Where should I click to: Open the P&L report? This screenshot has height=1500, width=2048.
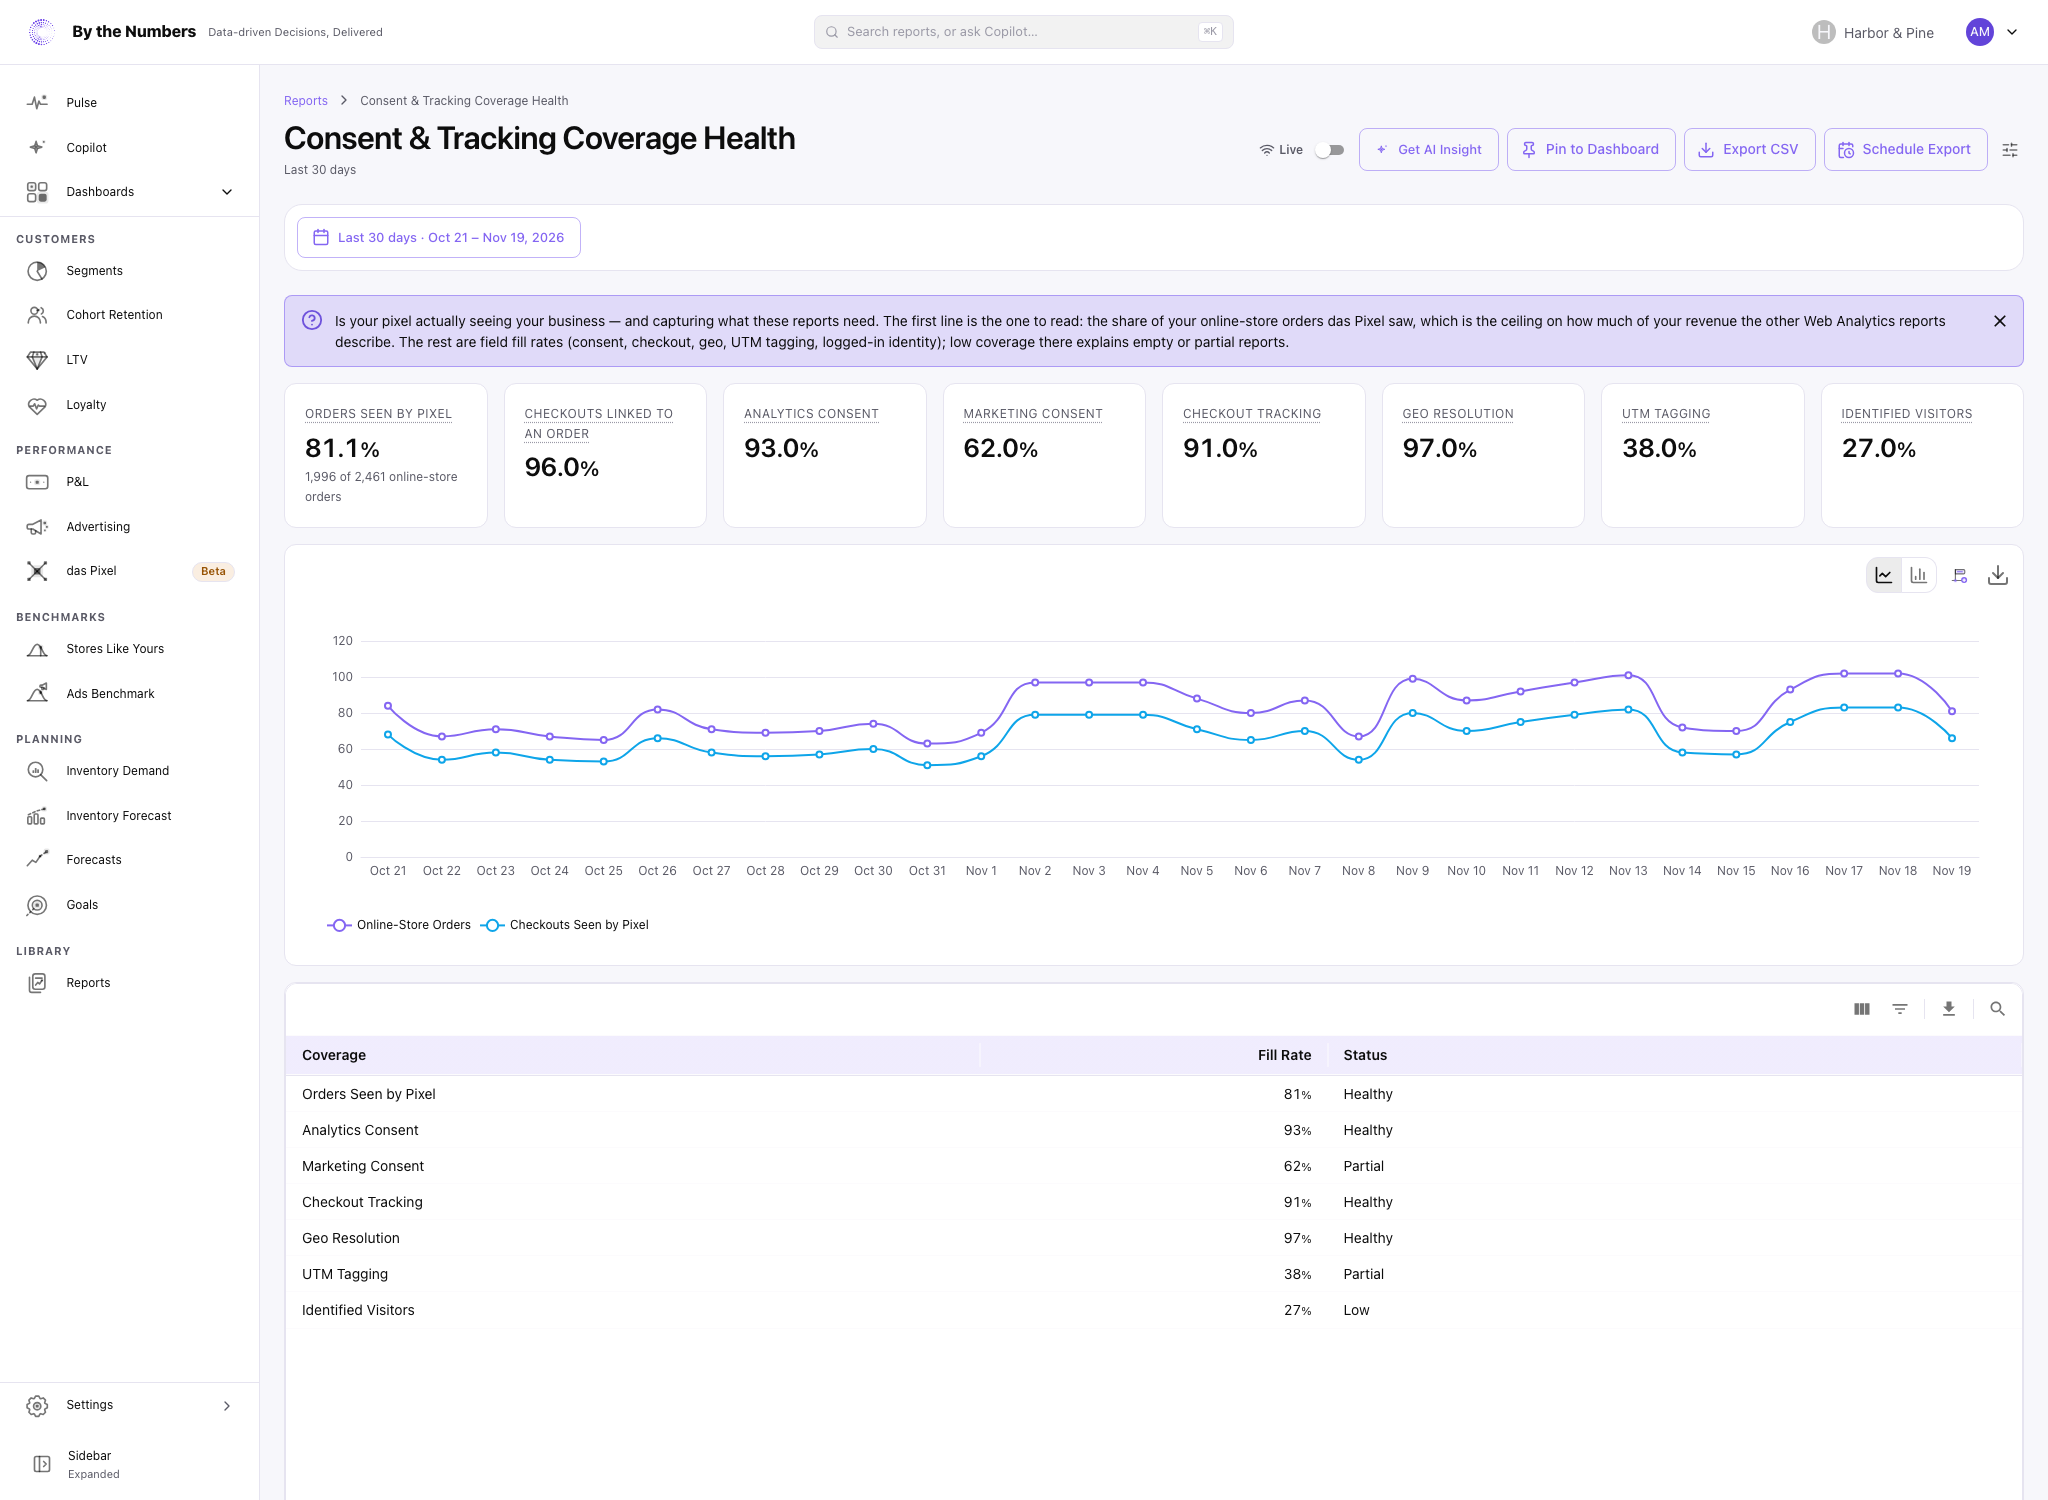click(129, 482)
